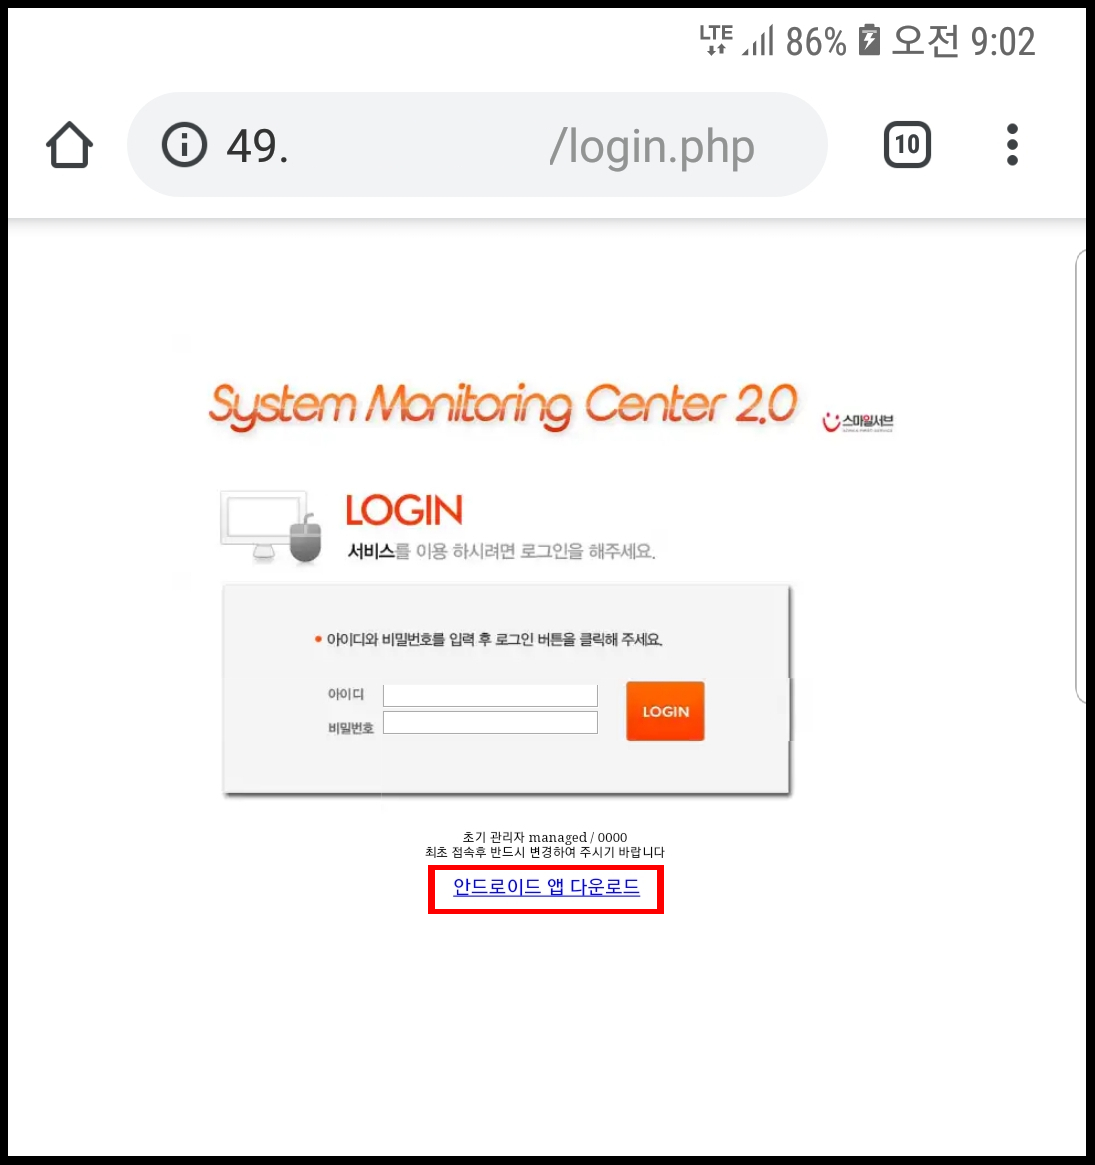Open the three-dot browser menu
Viewport: 1095px width, 1165px height.
(1012, 144)
